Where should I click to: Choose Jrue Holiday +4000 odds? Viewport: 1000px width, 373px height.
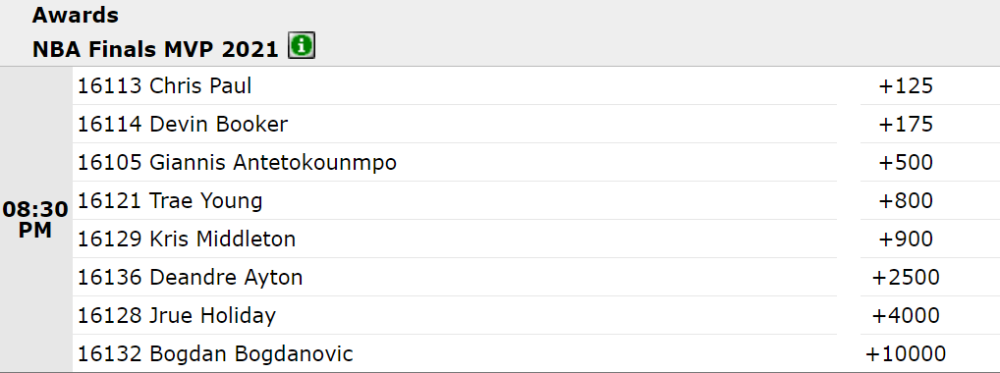pos(906,316)
